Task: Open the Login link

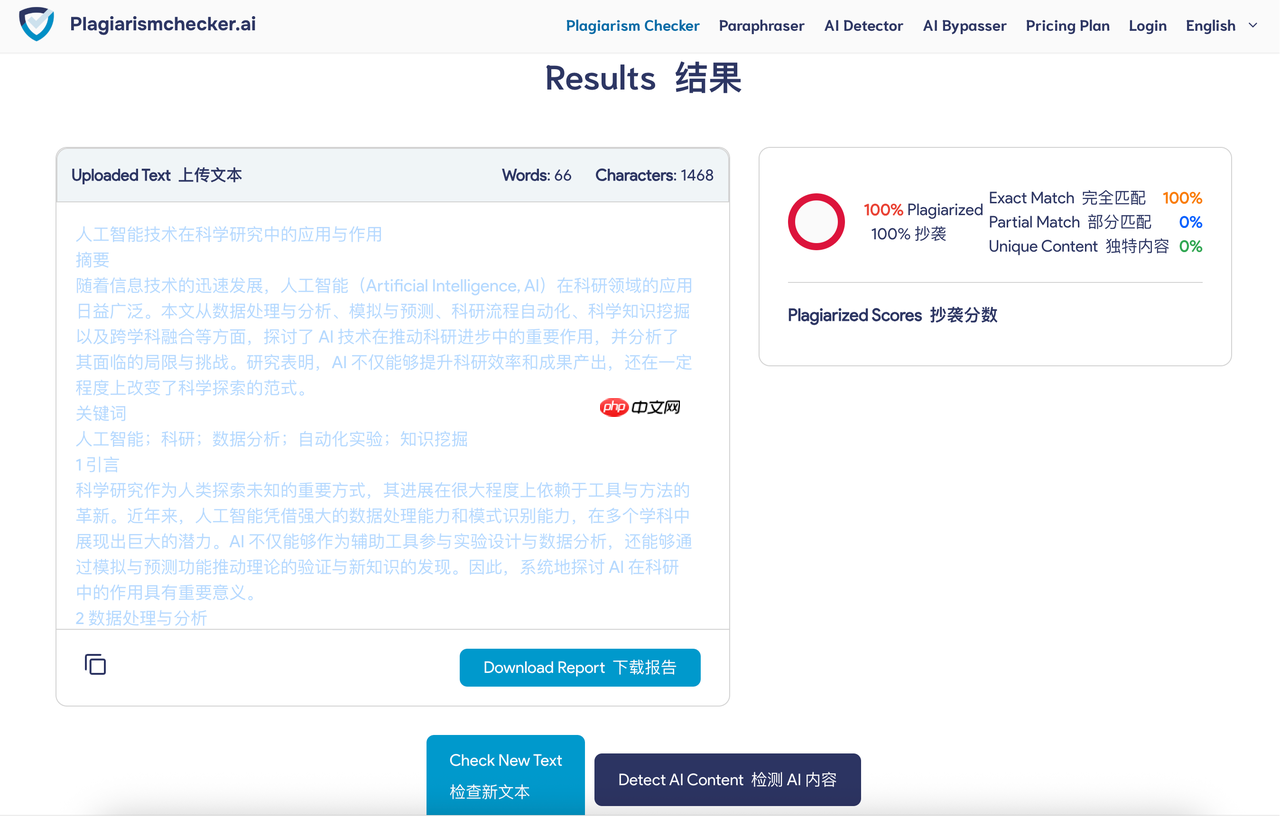Action: click(1147, 25)
